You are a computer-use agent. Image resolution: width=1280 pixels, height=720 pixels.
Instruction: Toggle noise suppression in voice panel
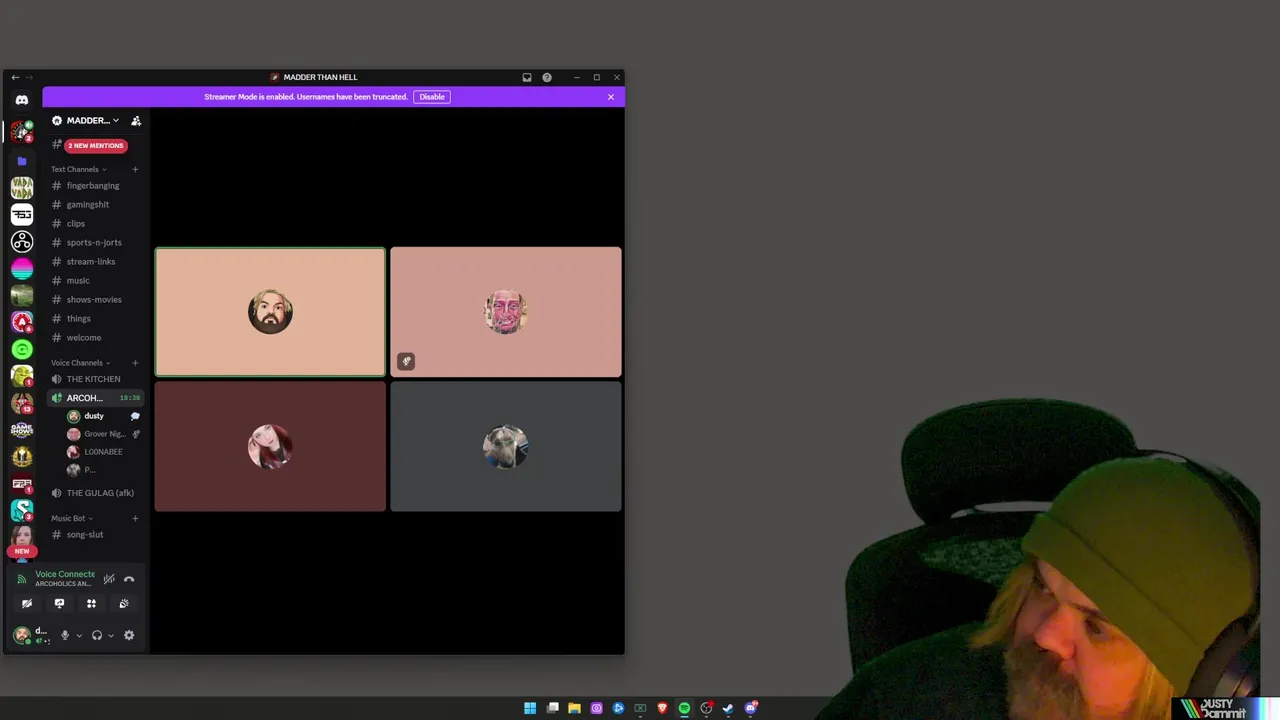[x=109, y=579]
